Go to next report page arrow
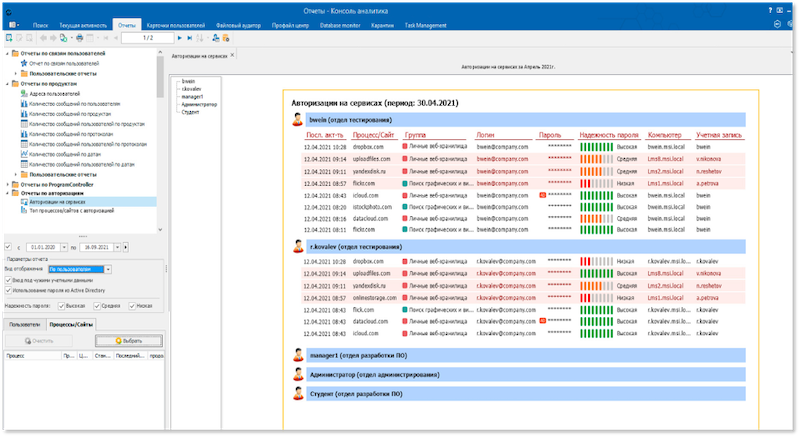This screenshot has width=800, height=438. (x=178, y=37)
